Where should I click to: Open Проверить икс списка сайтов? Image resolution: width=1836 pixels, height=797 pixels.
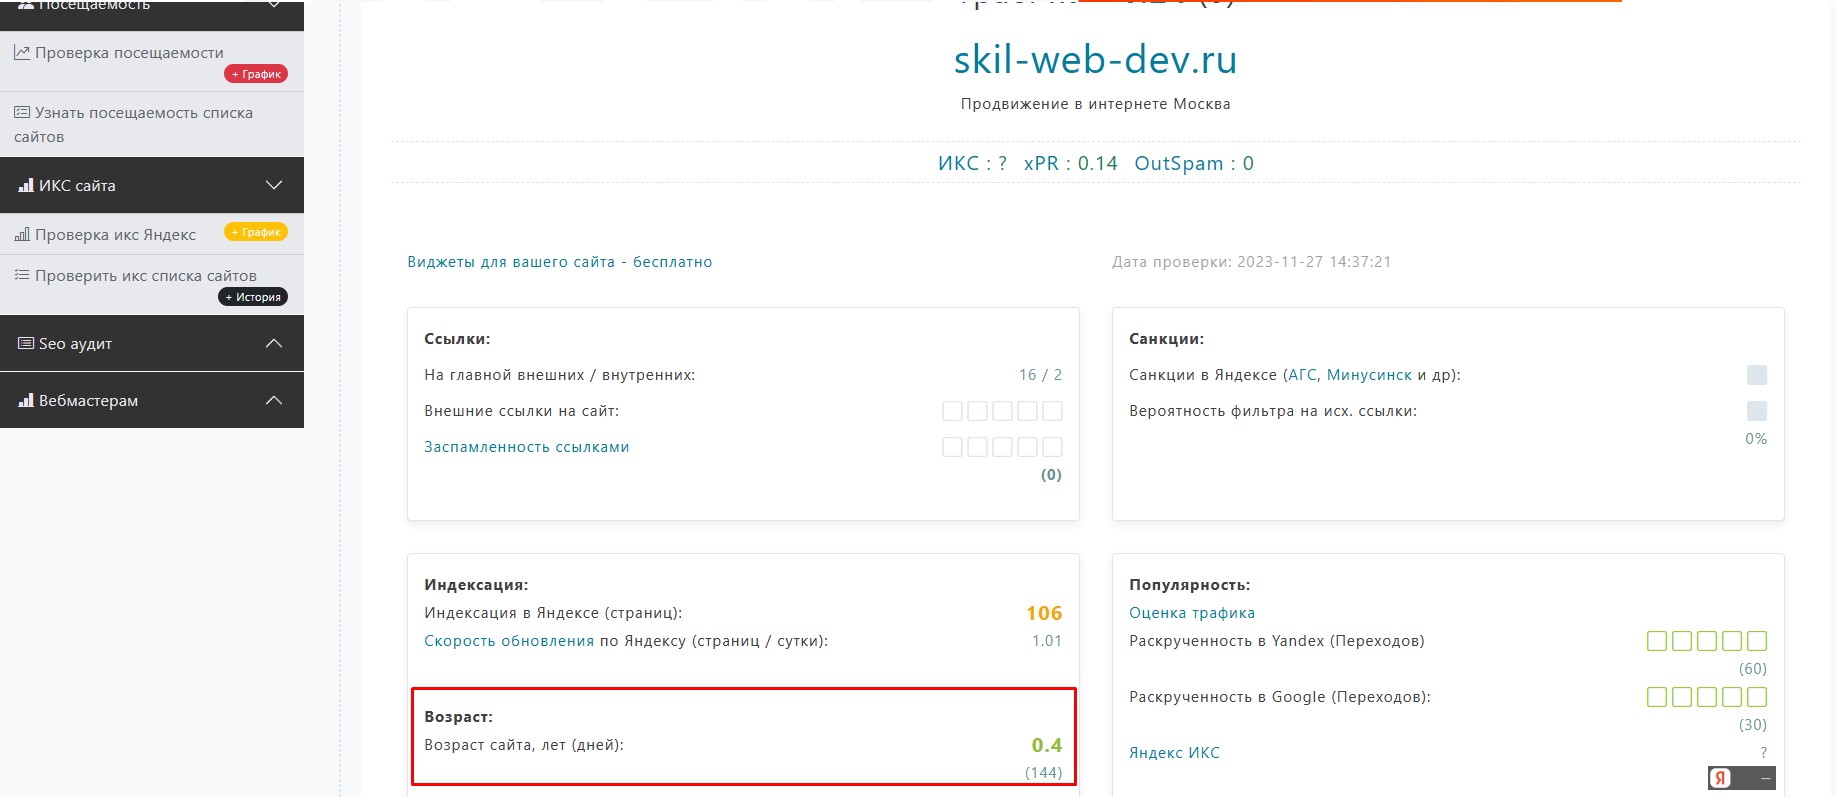point(146,276)
